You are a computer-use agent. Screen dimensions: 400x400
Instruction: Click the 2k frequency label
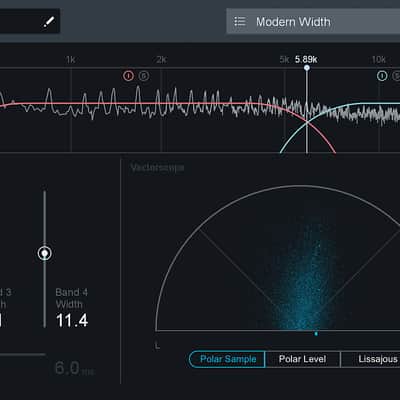pos(161,60)
